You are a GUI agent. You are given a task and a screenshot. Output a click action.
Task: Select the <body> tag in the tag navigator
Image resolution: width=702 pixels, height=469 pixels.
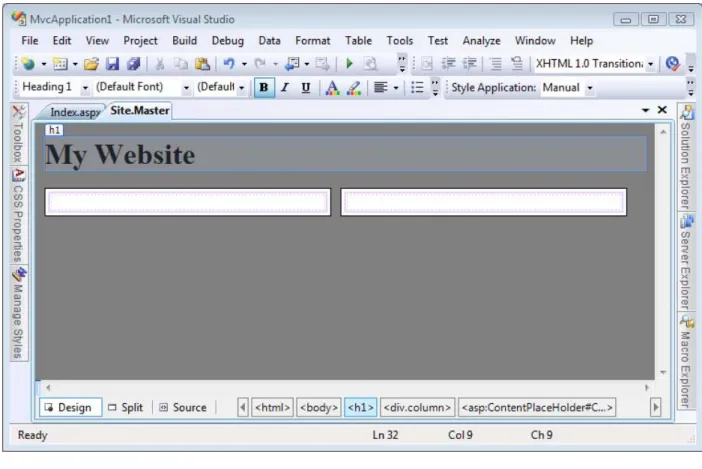click(x=319, y=407)
